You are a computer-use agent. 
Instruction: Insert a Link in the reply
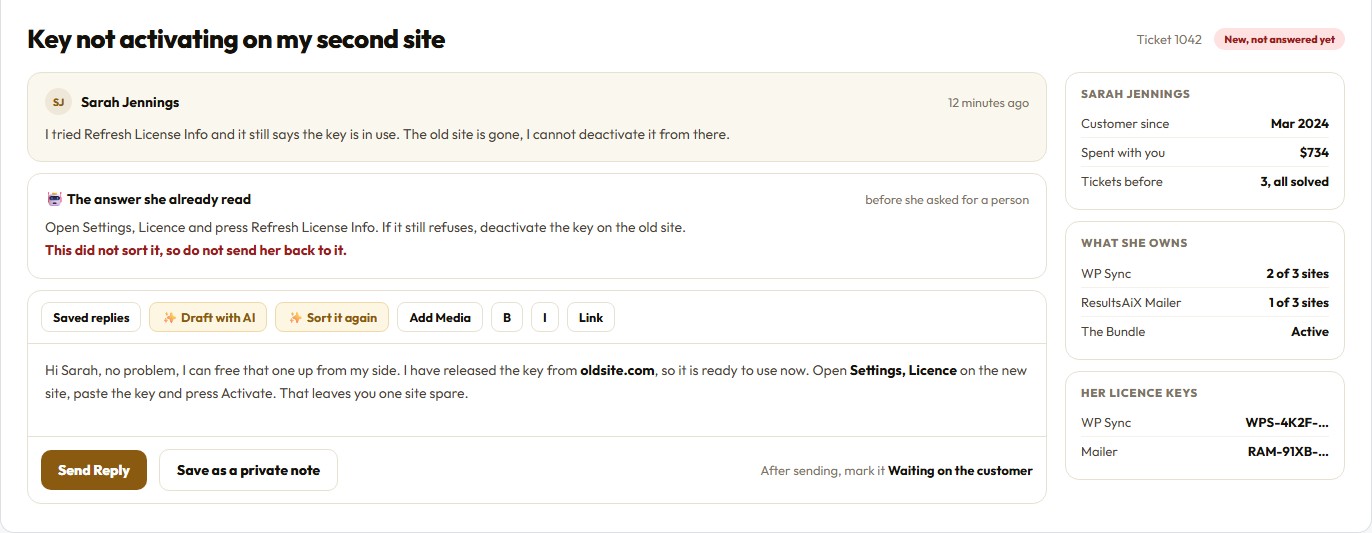point(591,317)
